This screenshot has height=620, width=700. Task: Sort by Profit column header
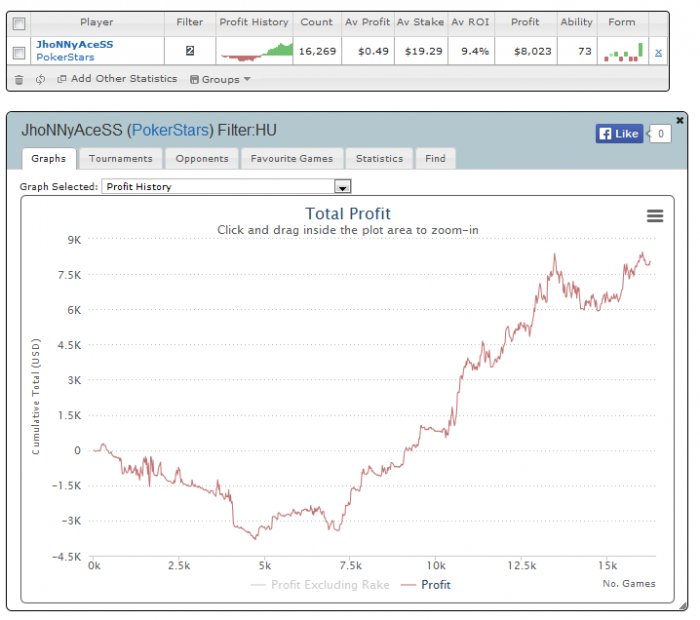click(x=525, y=22)
